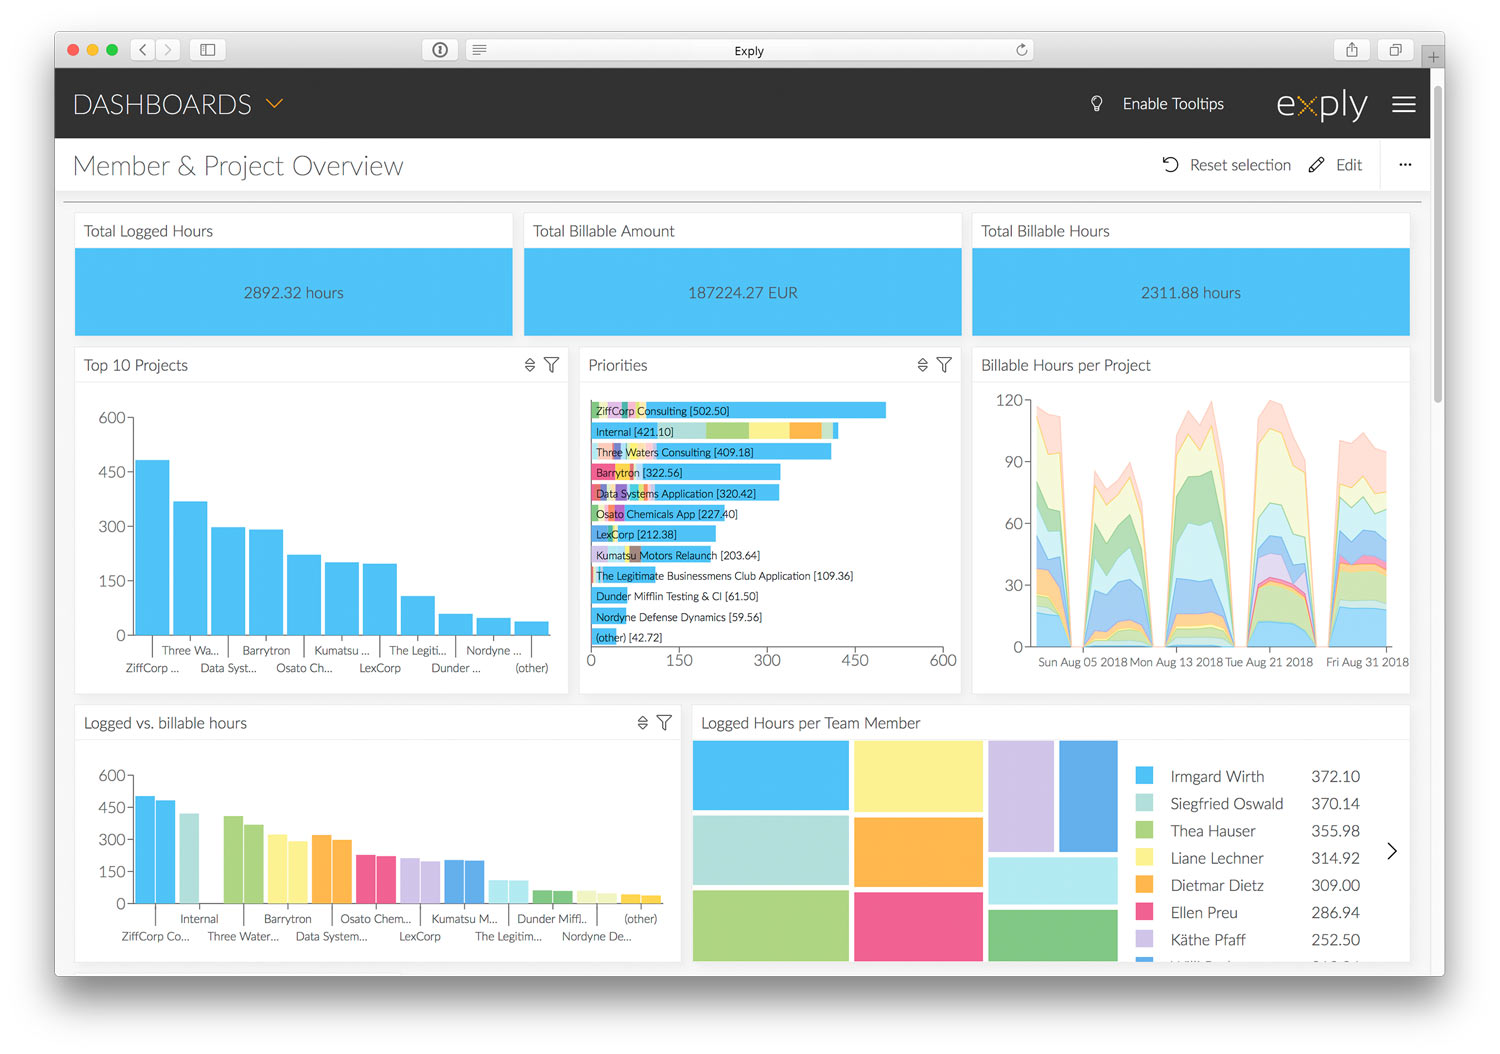Filter the Logged vs. billable hours widget
This screenshot has width=1500, height=1054.
point(664,722)
